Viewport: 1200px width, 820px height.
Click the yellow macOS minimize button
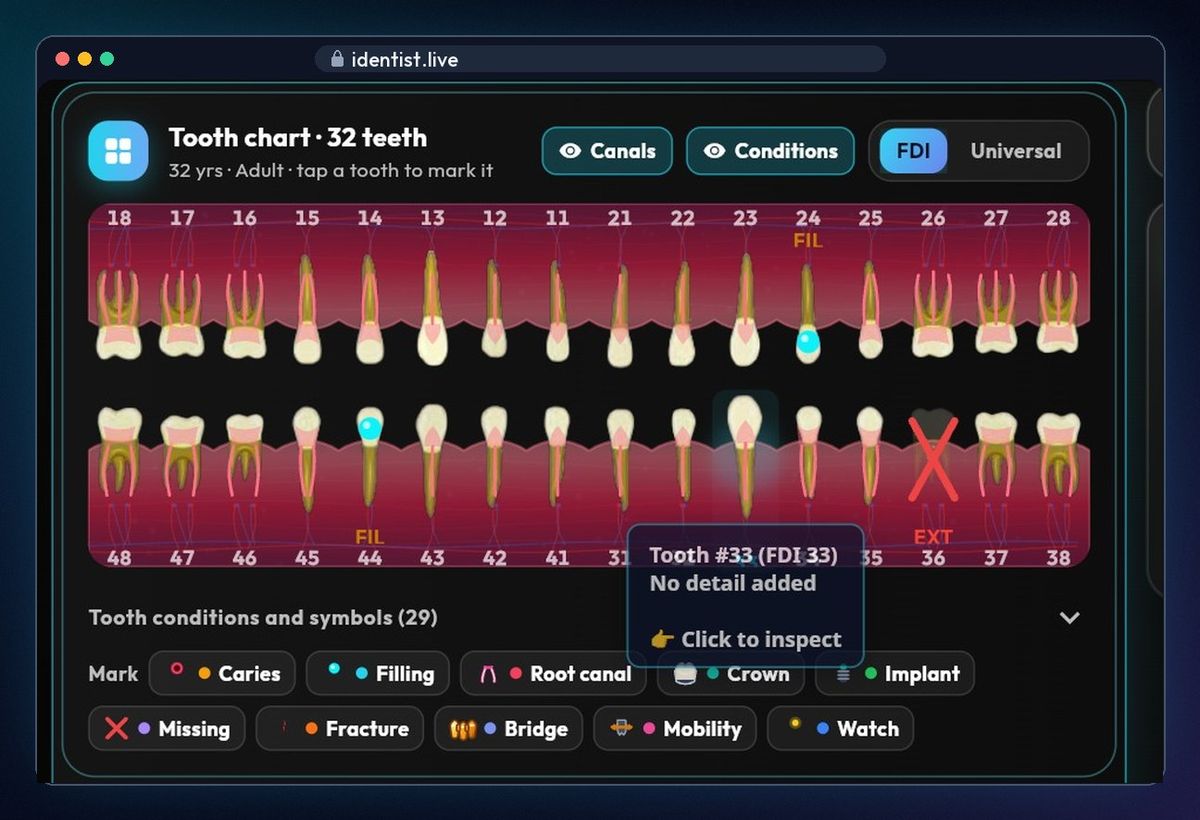click(x=84, y=59)
